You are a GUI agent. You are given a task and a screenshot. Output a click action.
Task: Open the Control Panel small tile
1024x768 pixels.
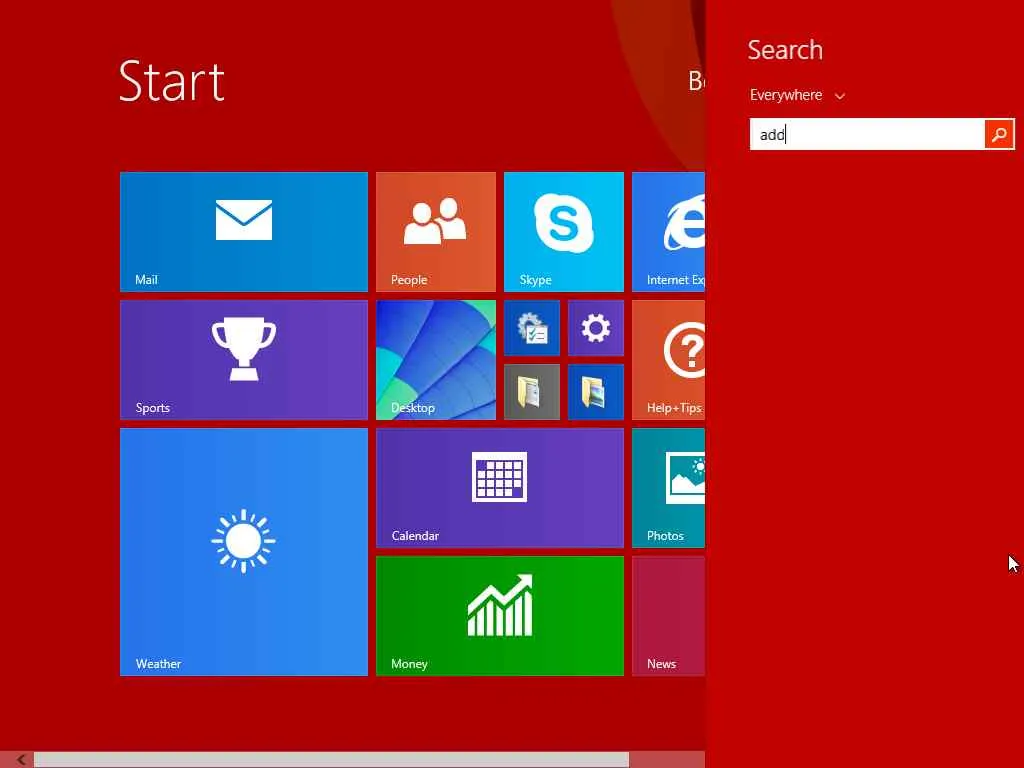tap(532, 328)
